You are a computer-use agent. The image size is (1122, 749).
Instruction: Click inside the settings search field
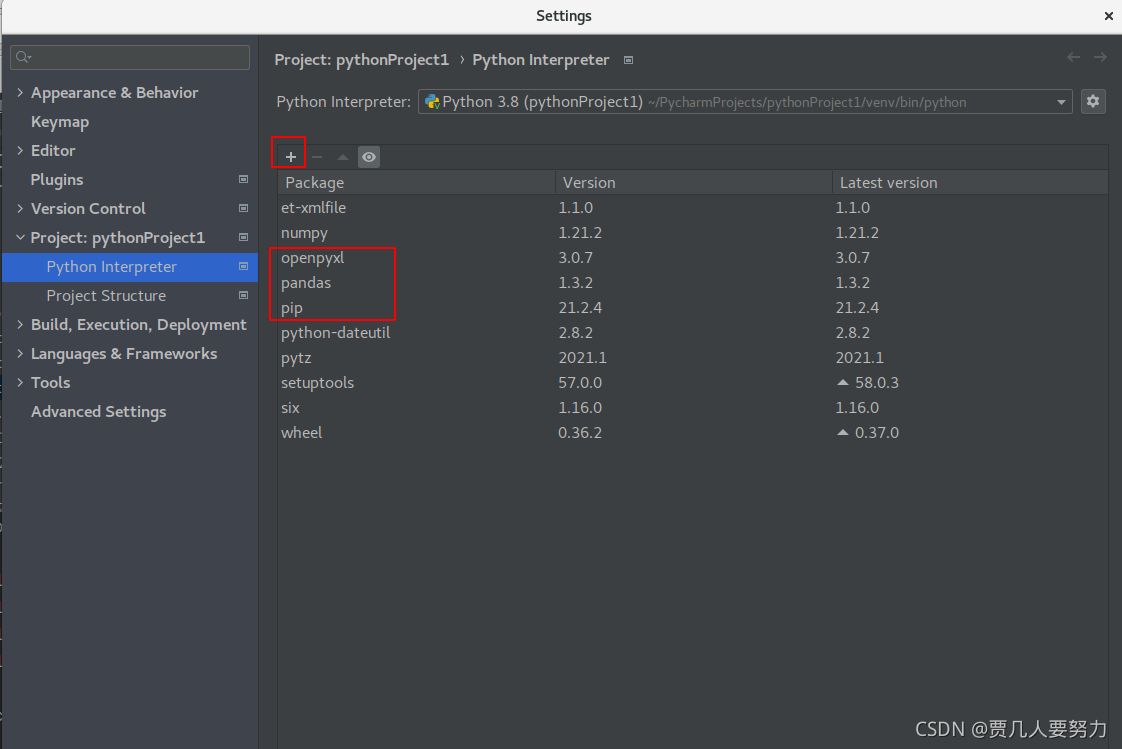(130, 57)
